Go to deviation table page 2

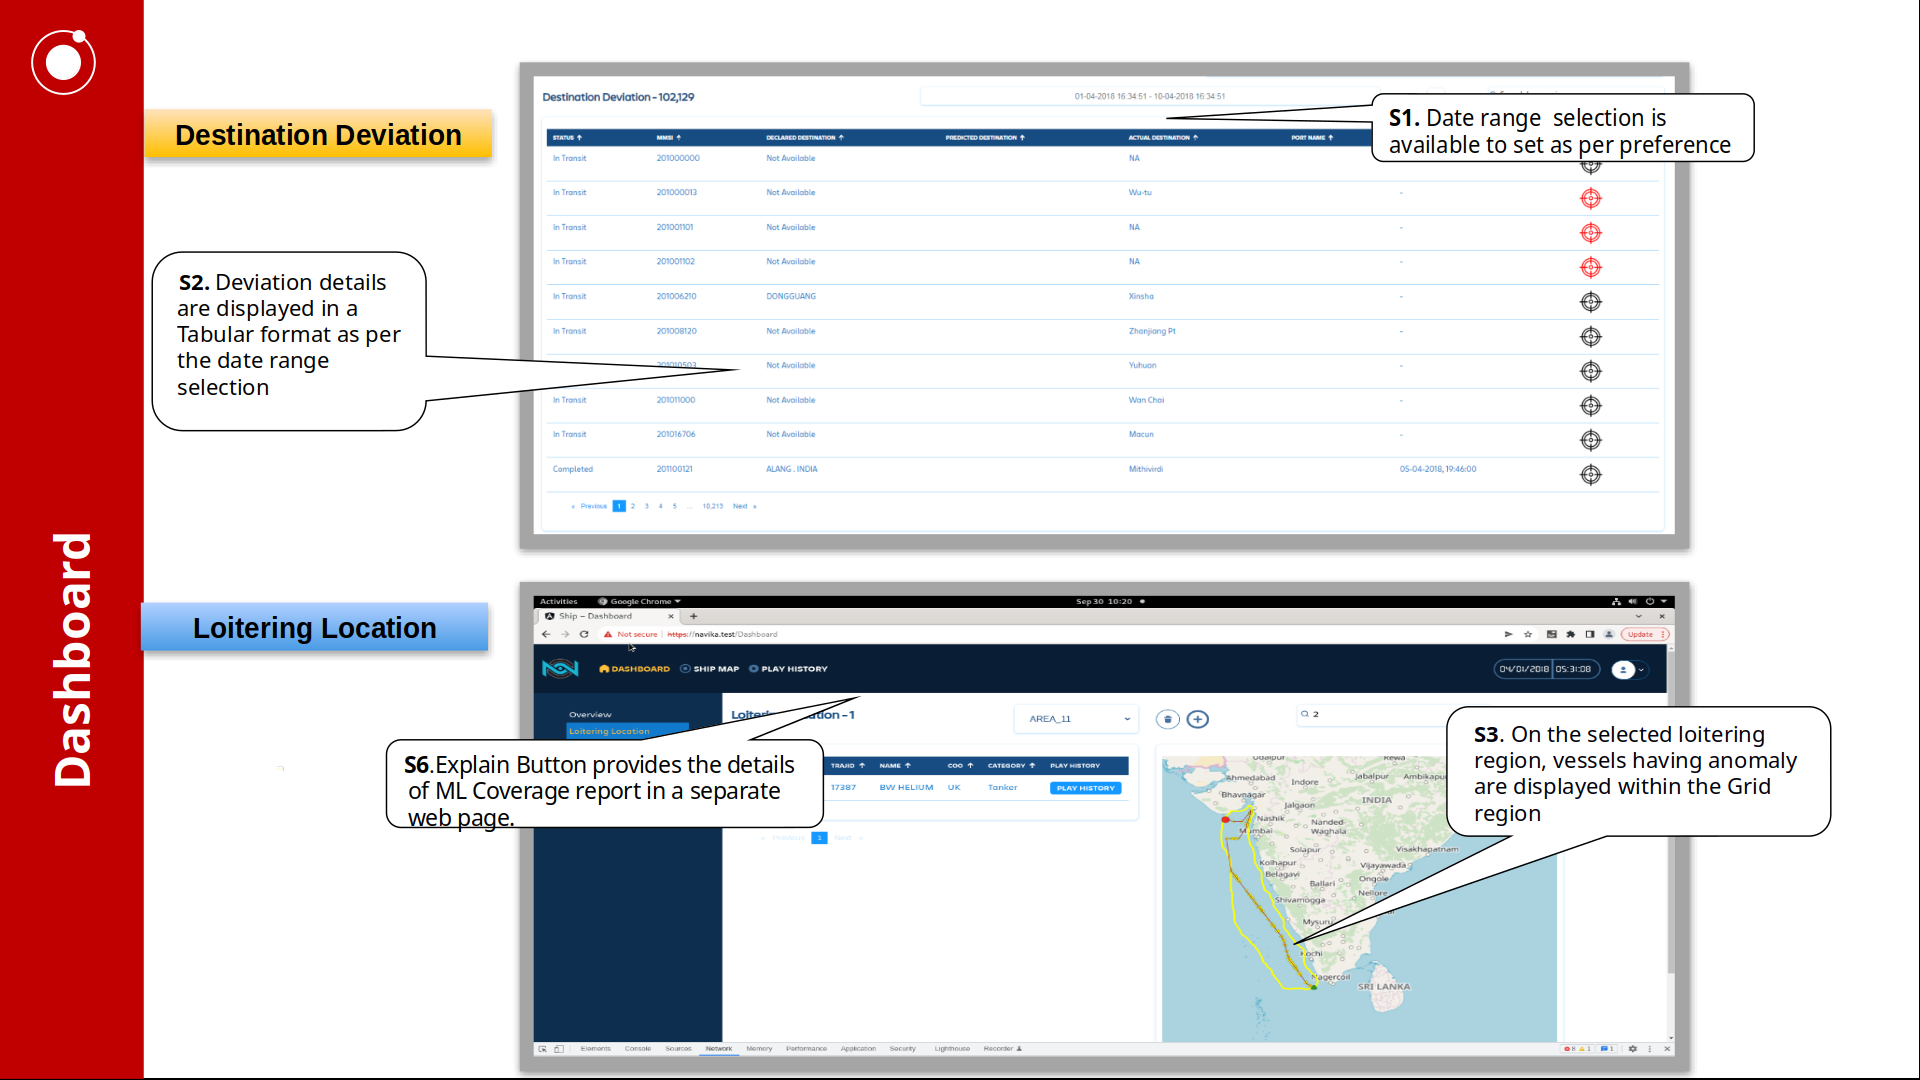tap(633, 506)
